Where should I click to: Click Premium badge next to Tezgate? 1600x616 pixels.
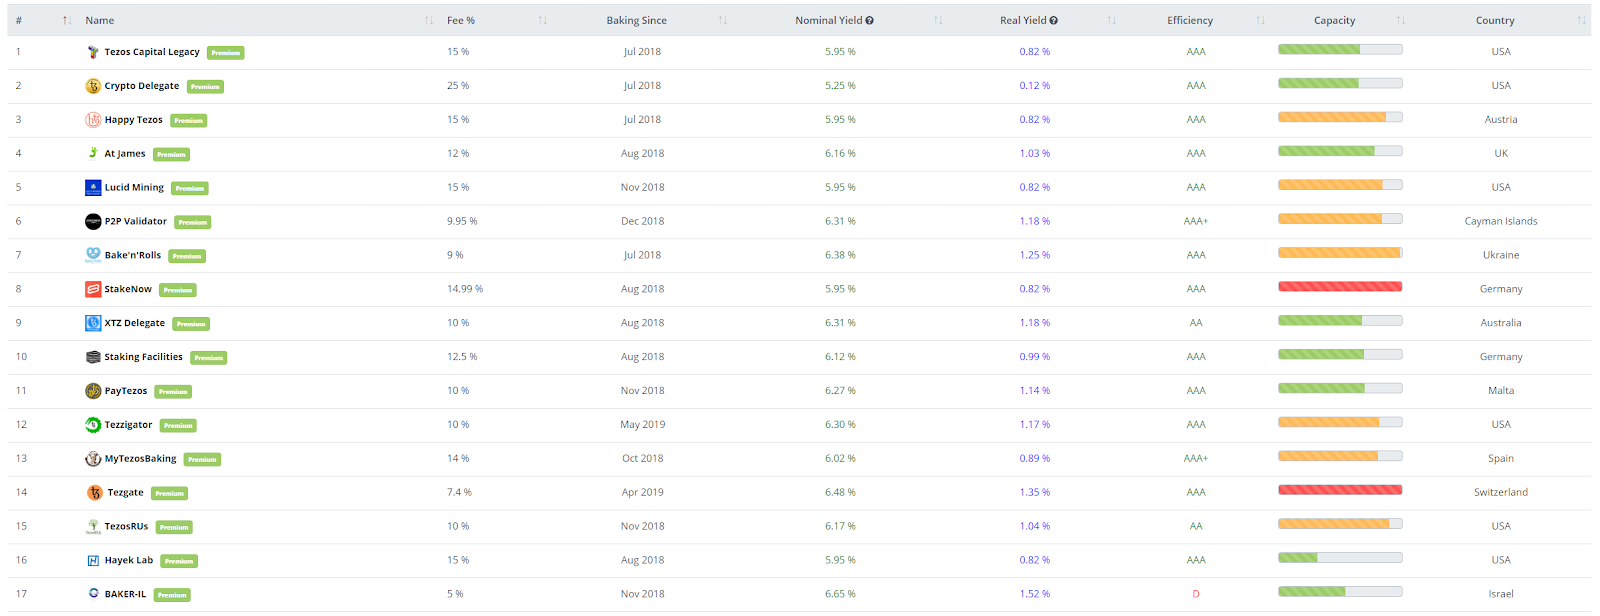(x=169, y=493)
